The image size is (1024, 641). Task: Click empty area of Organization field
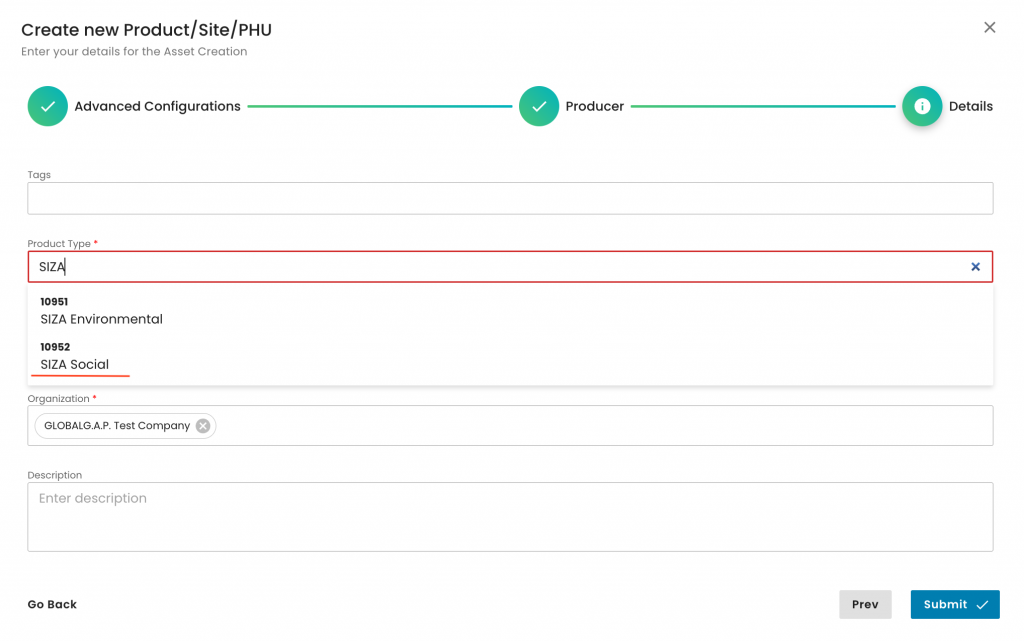pos(600,426)
